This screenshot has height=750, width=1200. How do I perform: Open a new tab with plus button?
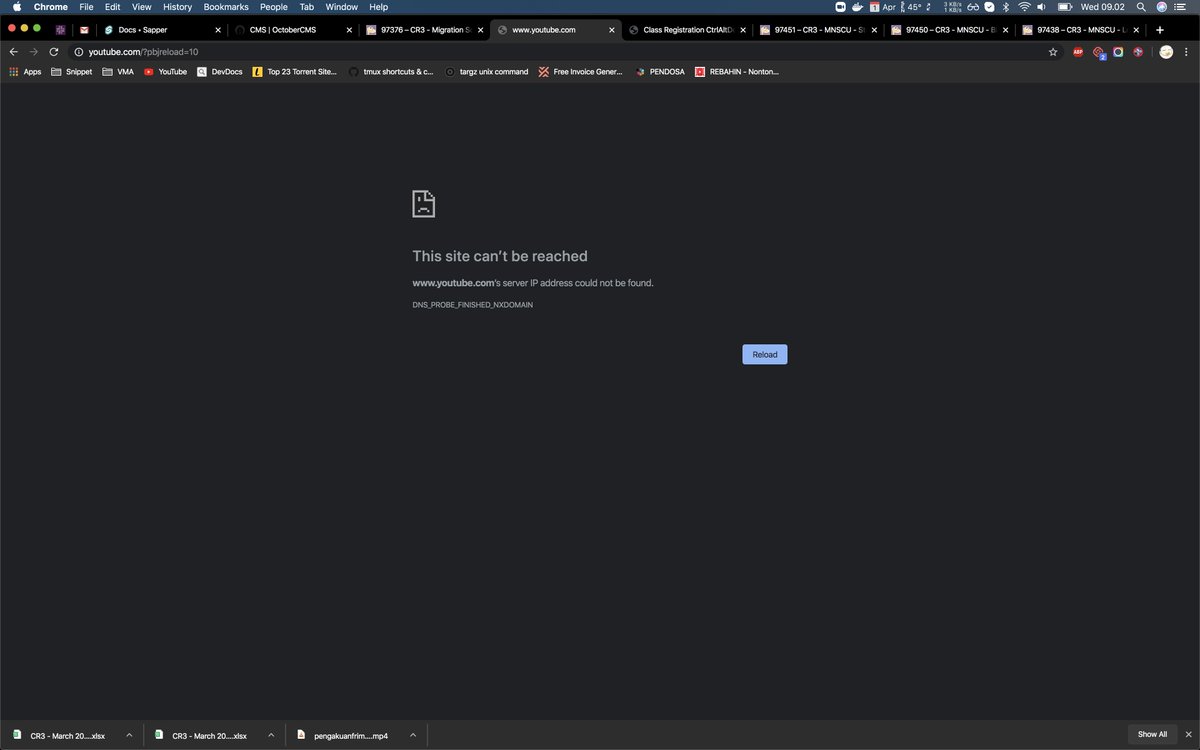(1160, 30)
